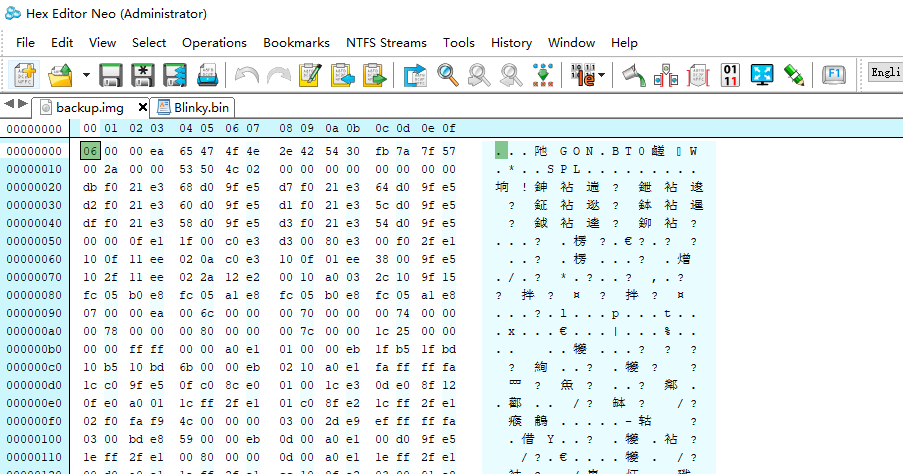Image resolution: width=903 pixels, height=474 pixels.
Task: Click the Save As floppy icon with asterisk
Action: (x=143, y=75)
